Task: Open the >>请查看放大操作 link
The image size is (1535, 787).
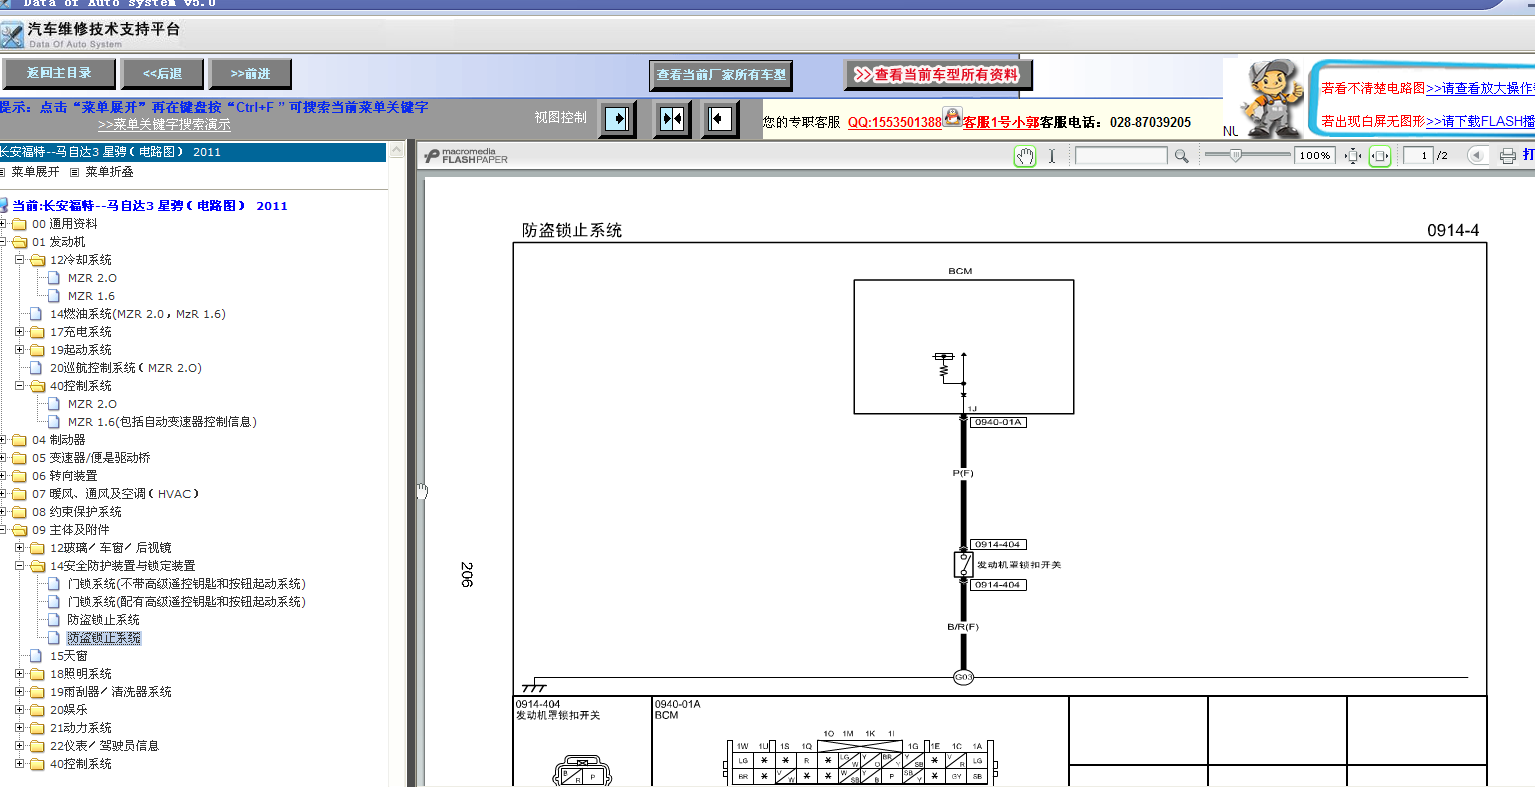Action: (1480, 88)
